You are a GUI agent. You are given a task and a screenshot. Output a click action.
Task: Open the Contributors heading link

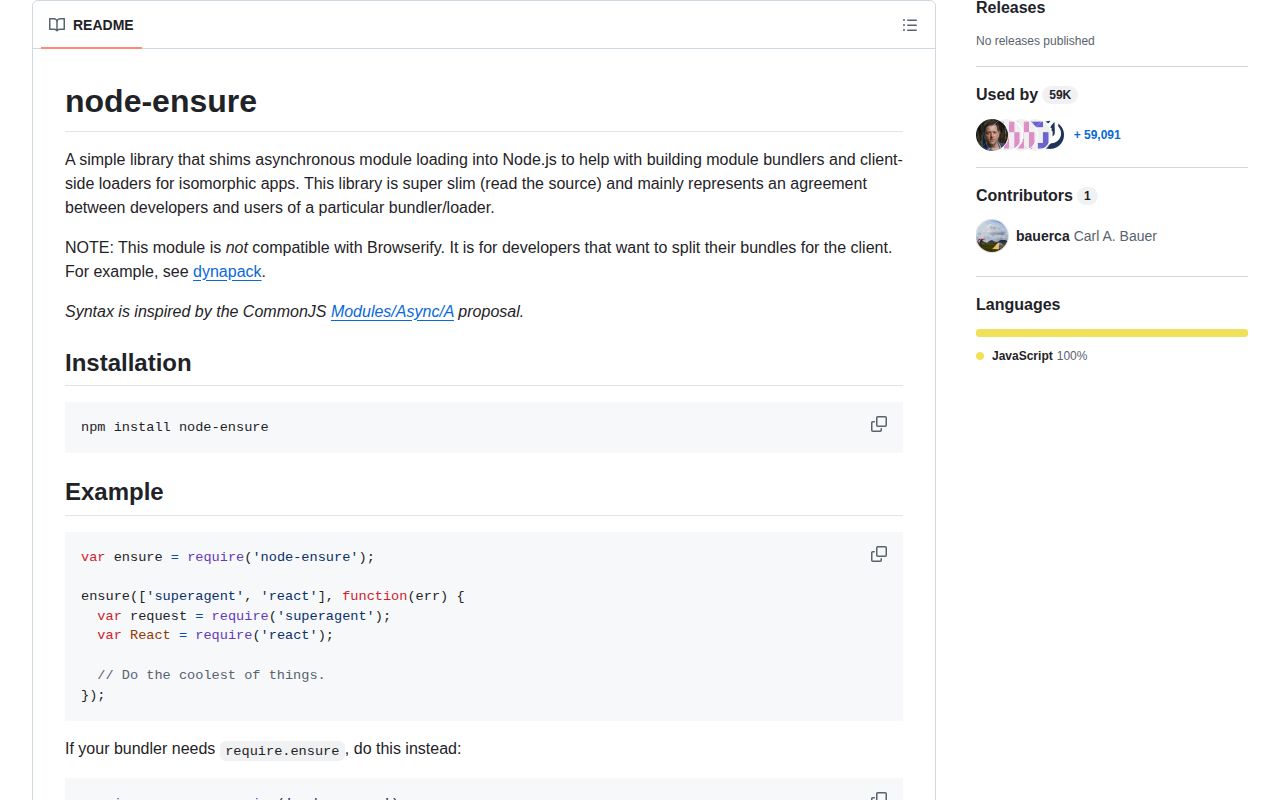(1036, 195)
